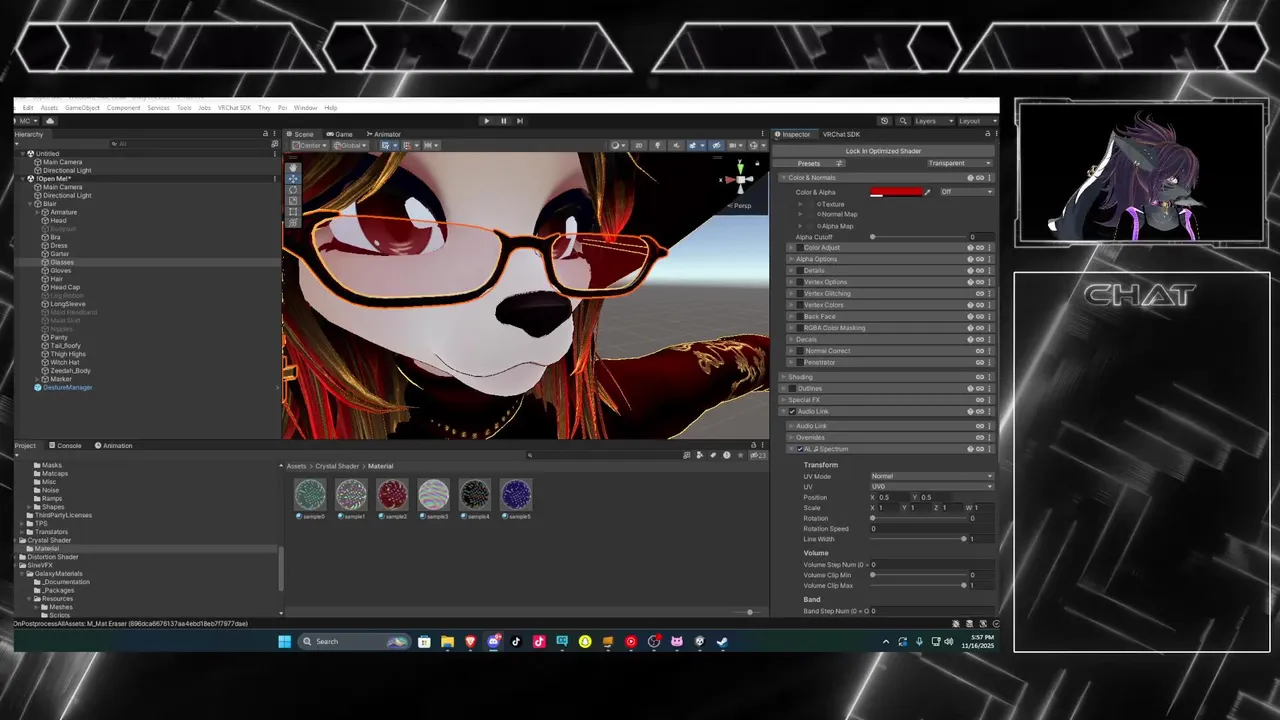Open the VRChat SDK menu

click(234, 108)
